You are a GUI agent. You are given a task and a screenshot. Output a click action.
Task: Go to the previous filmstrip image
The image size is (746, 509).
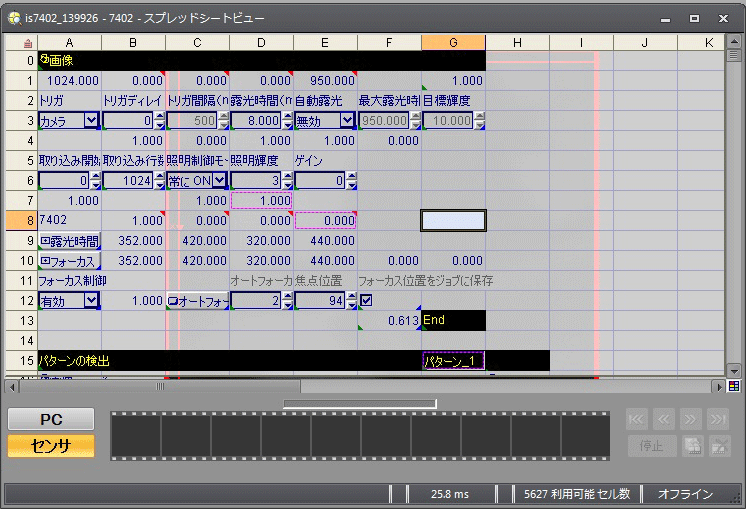coord(664,420)
